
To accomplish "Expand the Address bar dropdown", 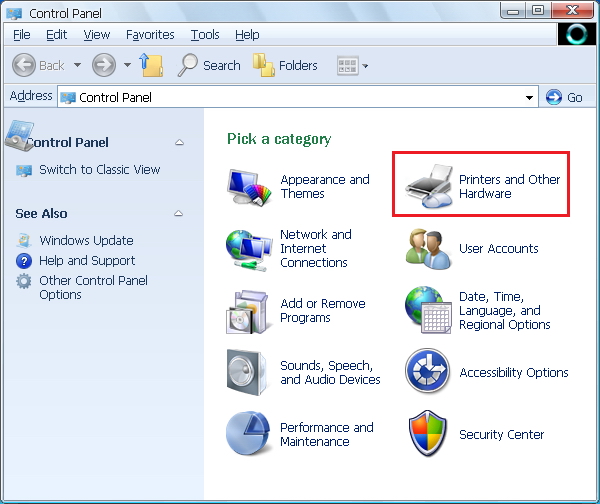I will click(x=529, y=98).
